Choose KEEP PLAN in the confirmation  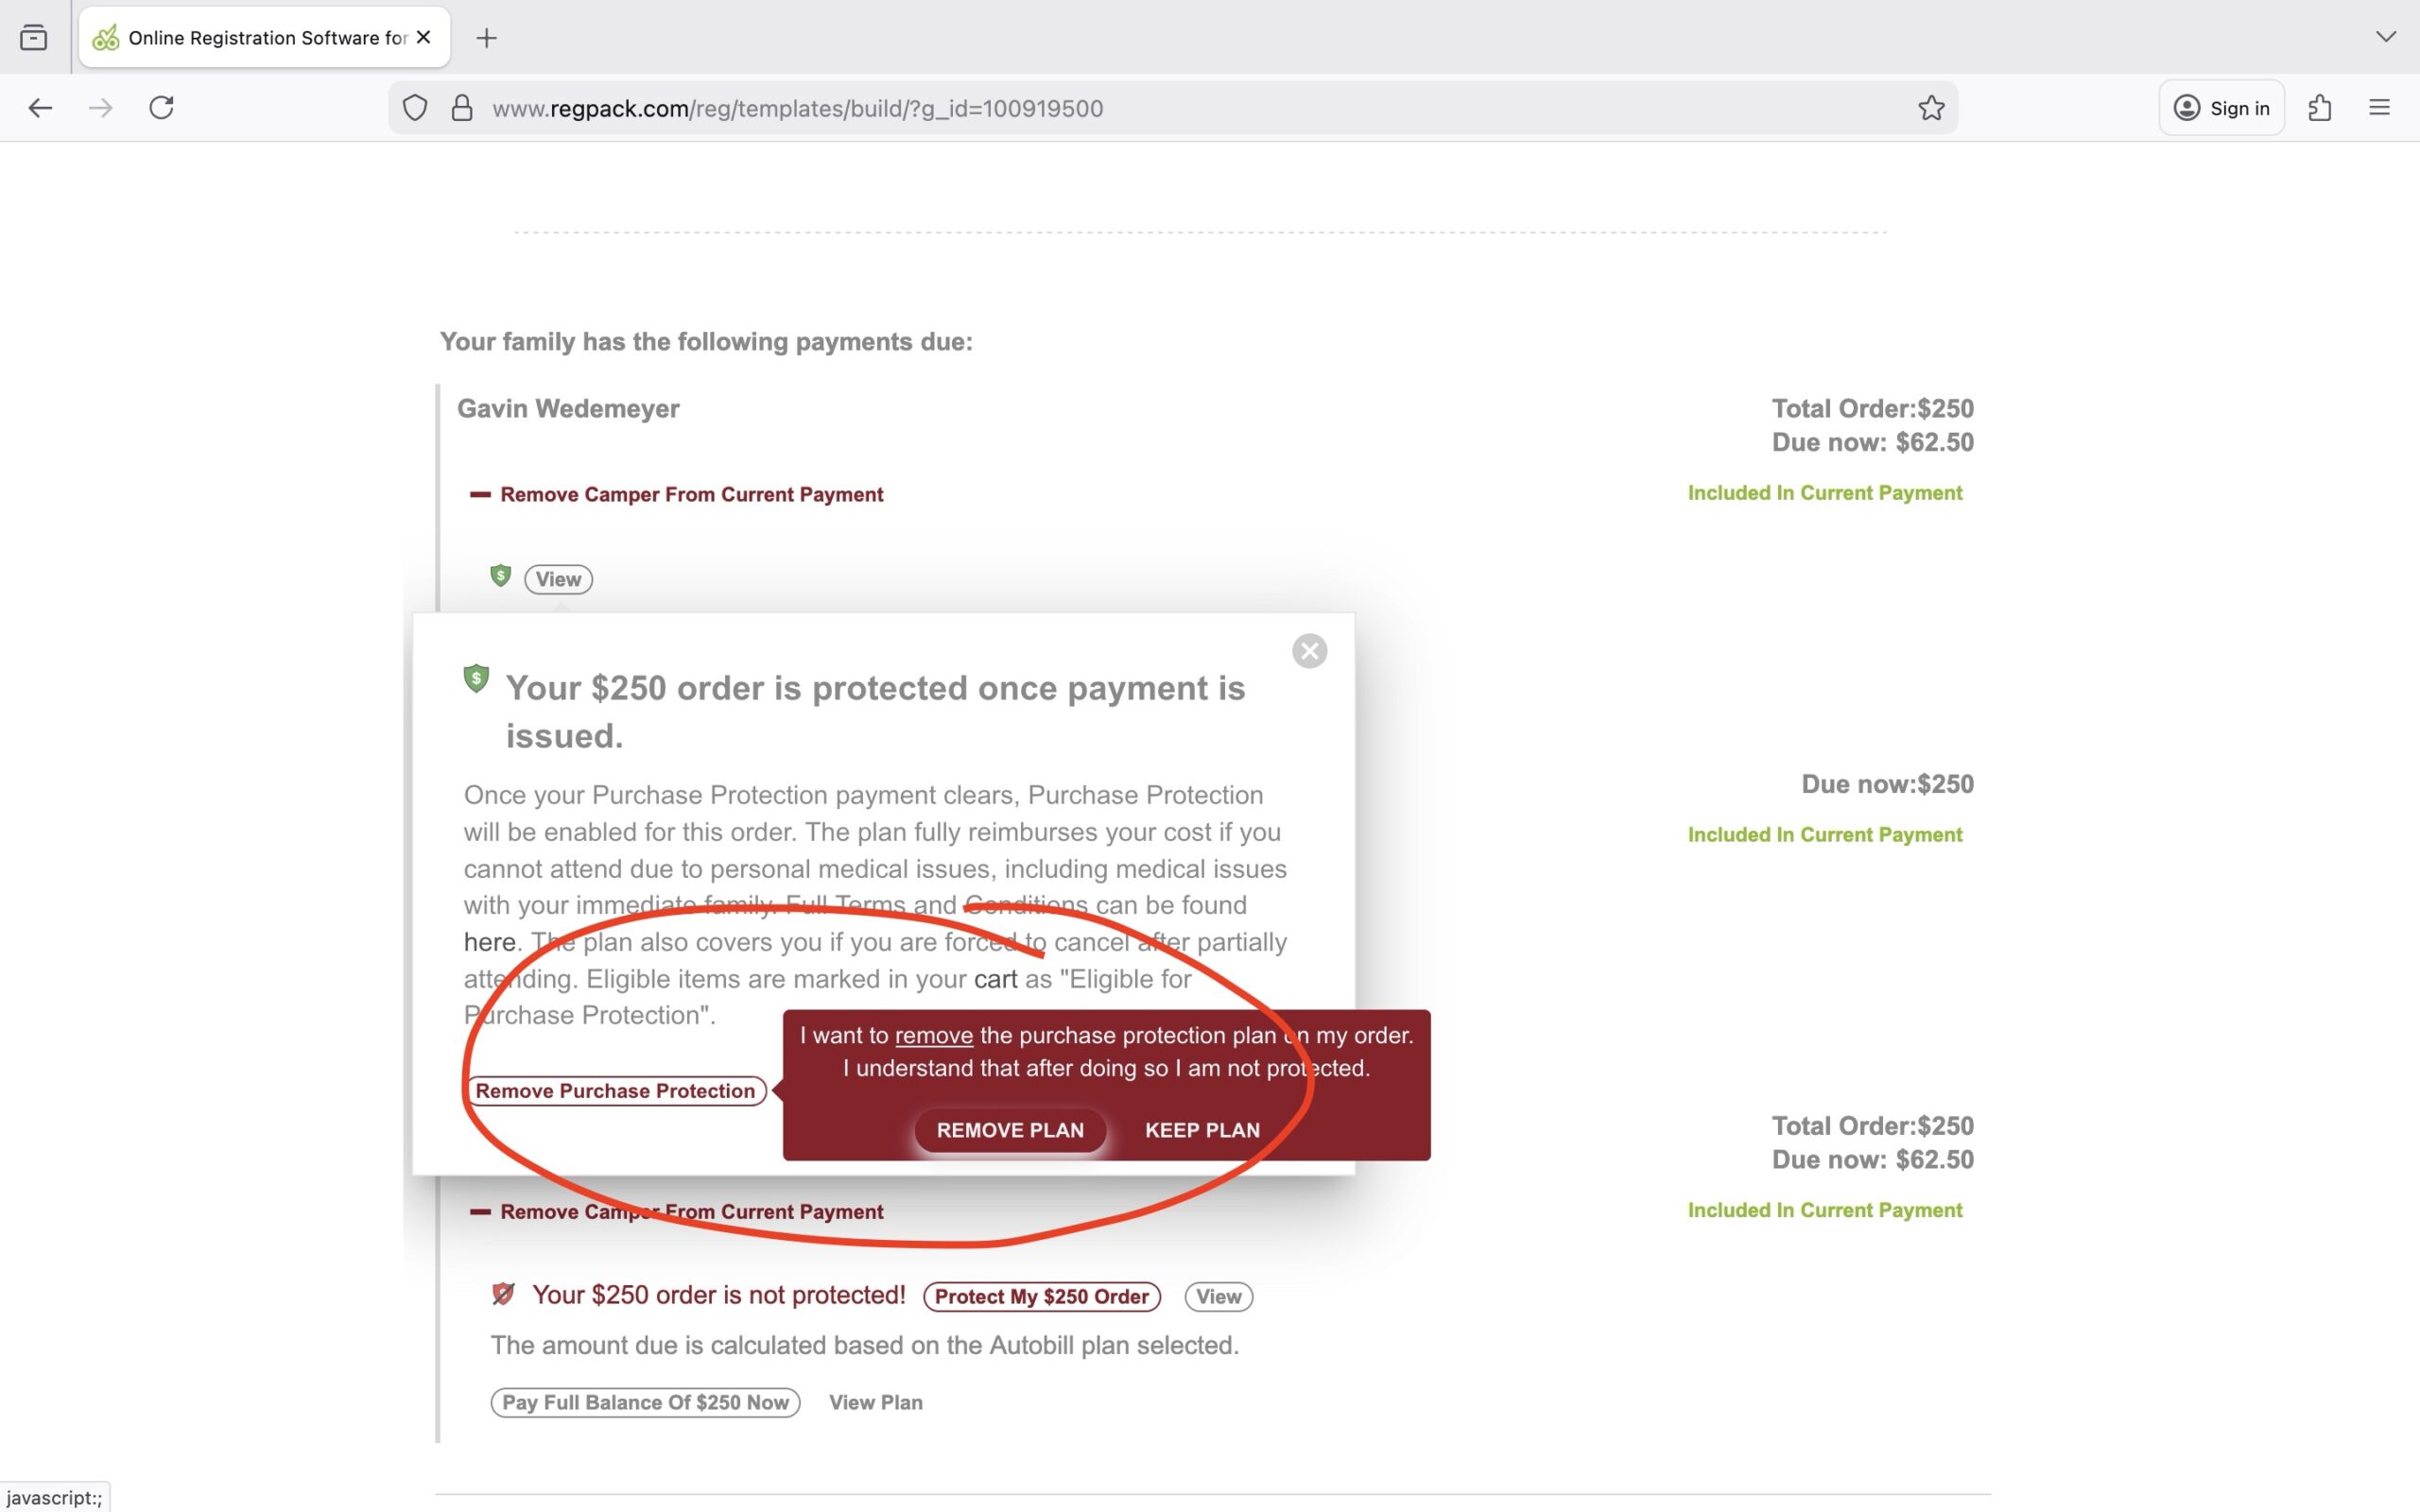tap(1202, 1130)
